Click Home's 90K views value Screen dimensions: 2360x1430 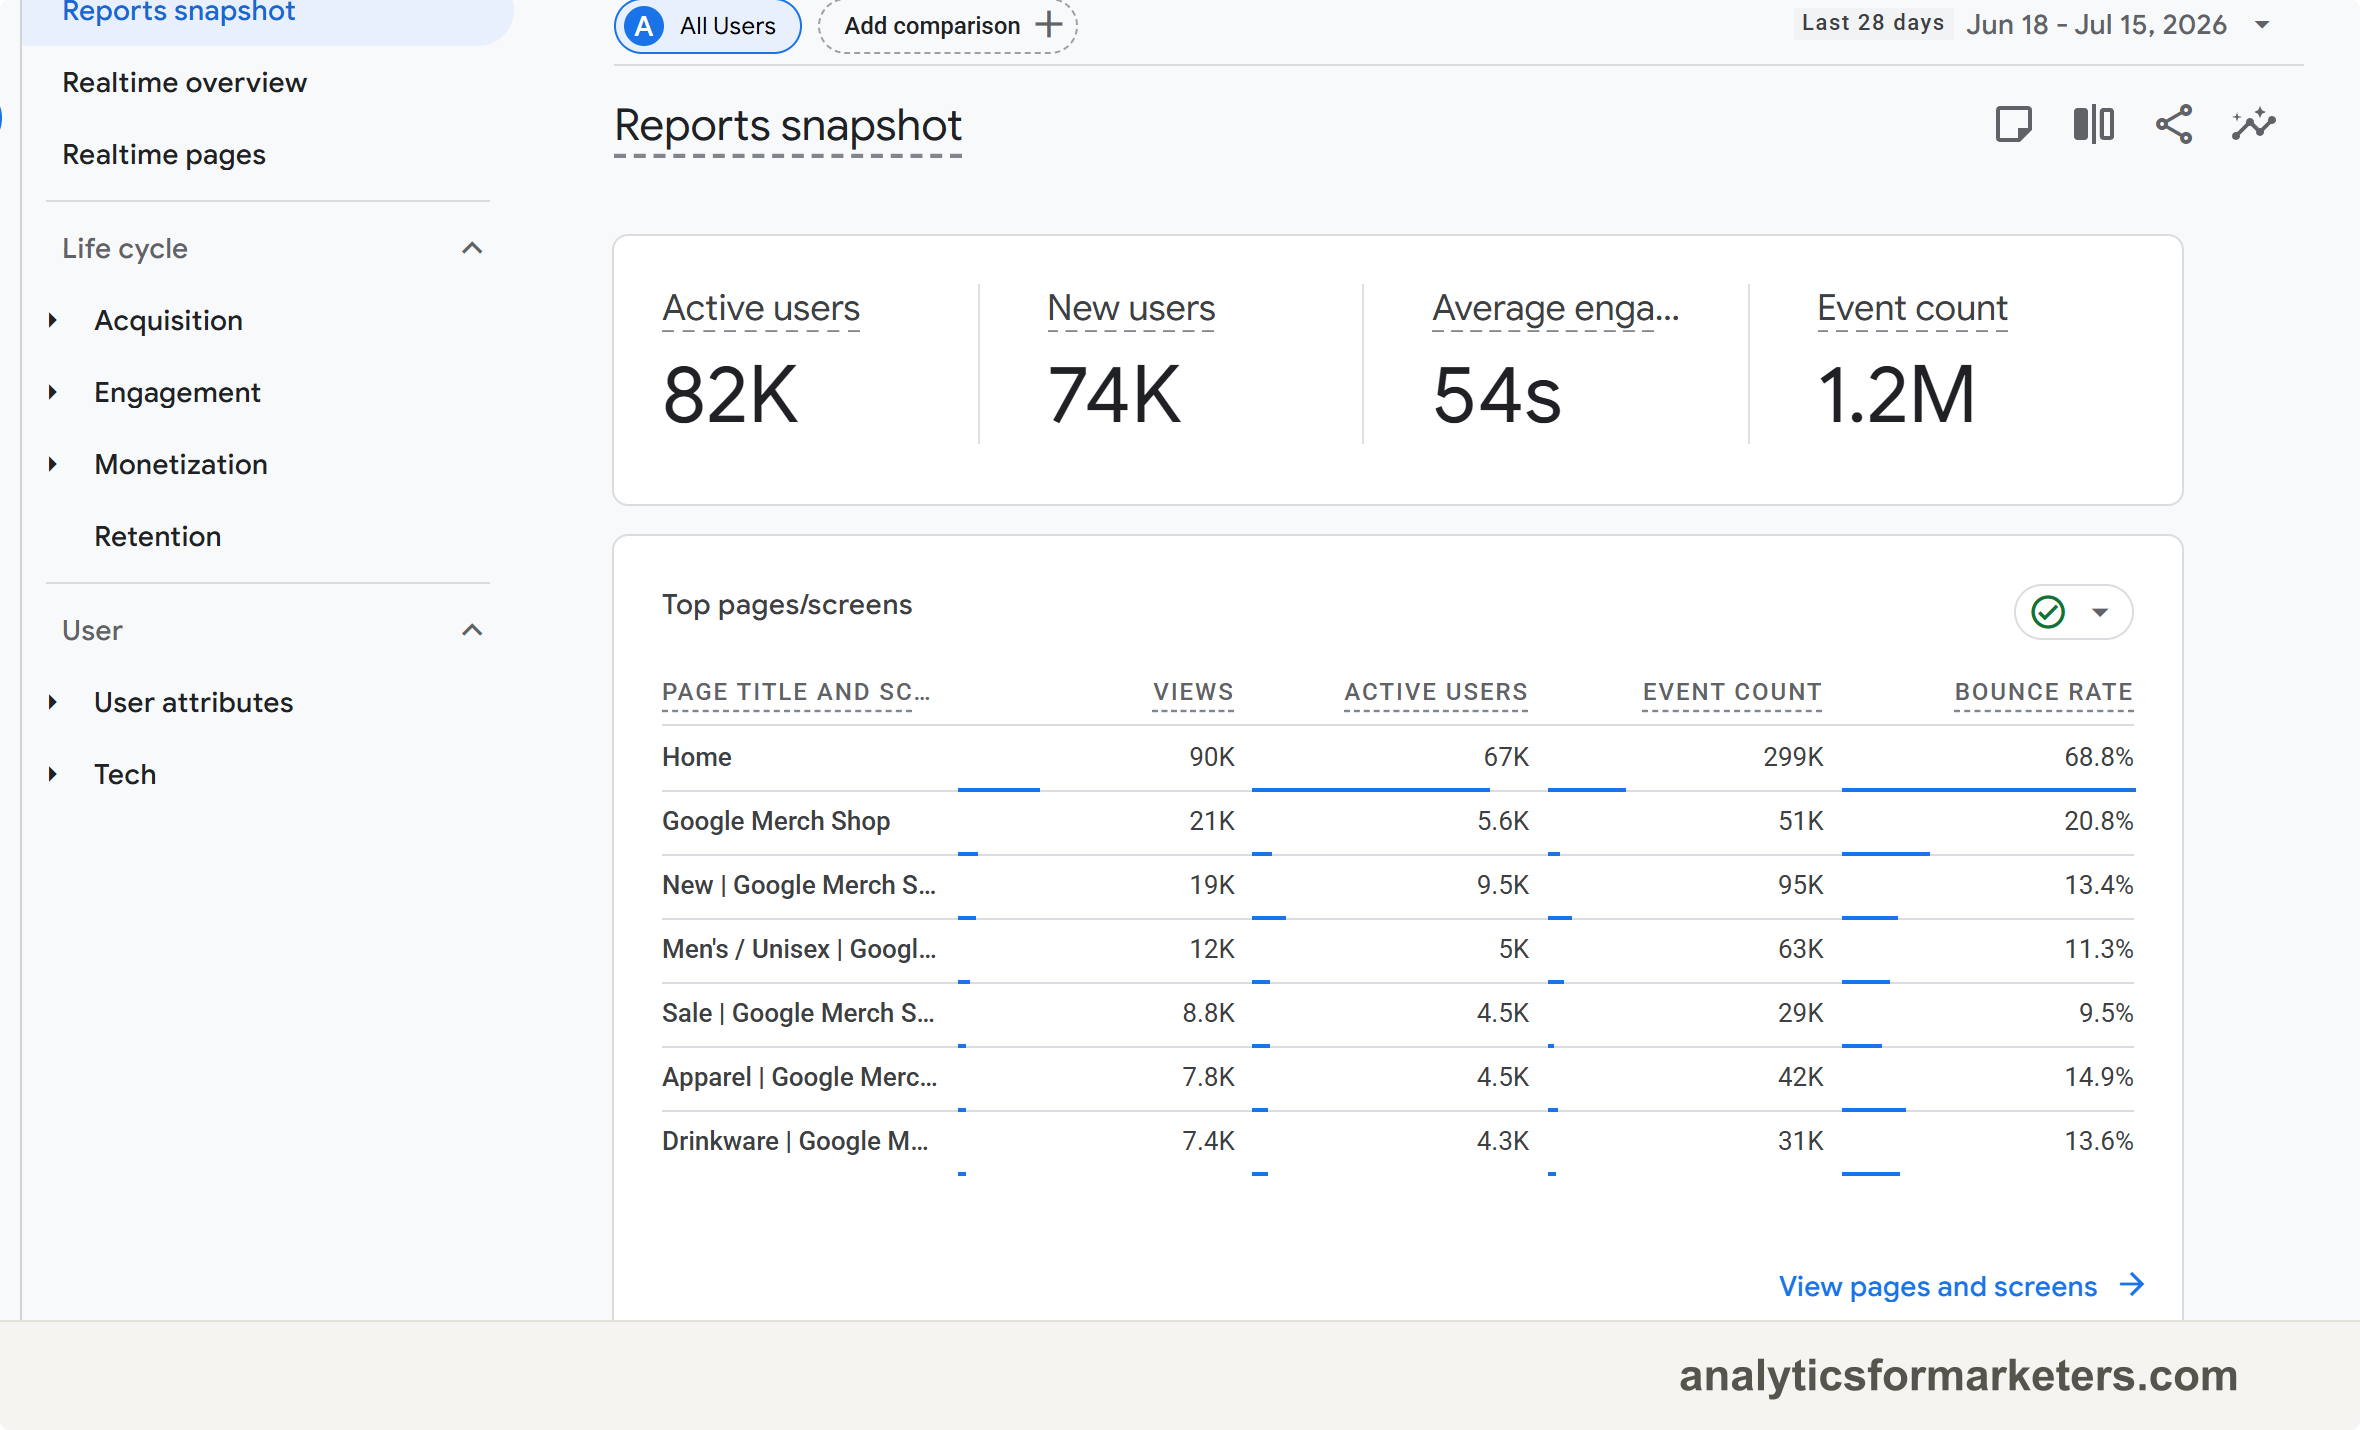click(x=1212, y=757)
